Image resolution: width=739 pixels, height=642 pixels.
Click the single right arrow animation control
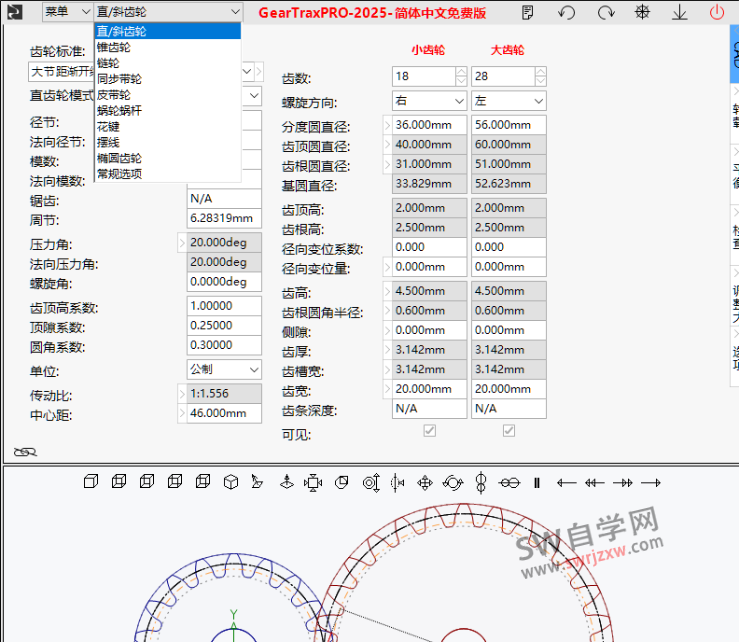(x=651, y=483)
